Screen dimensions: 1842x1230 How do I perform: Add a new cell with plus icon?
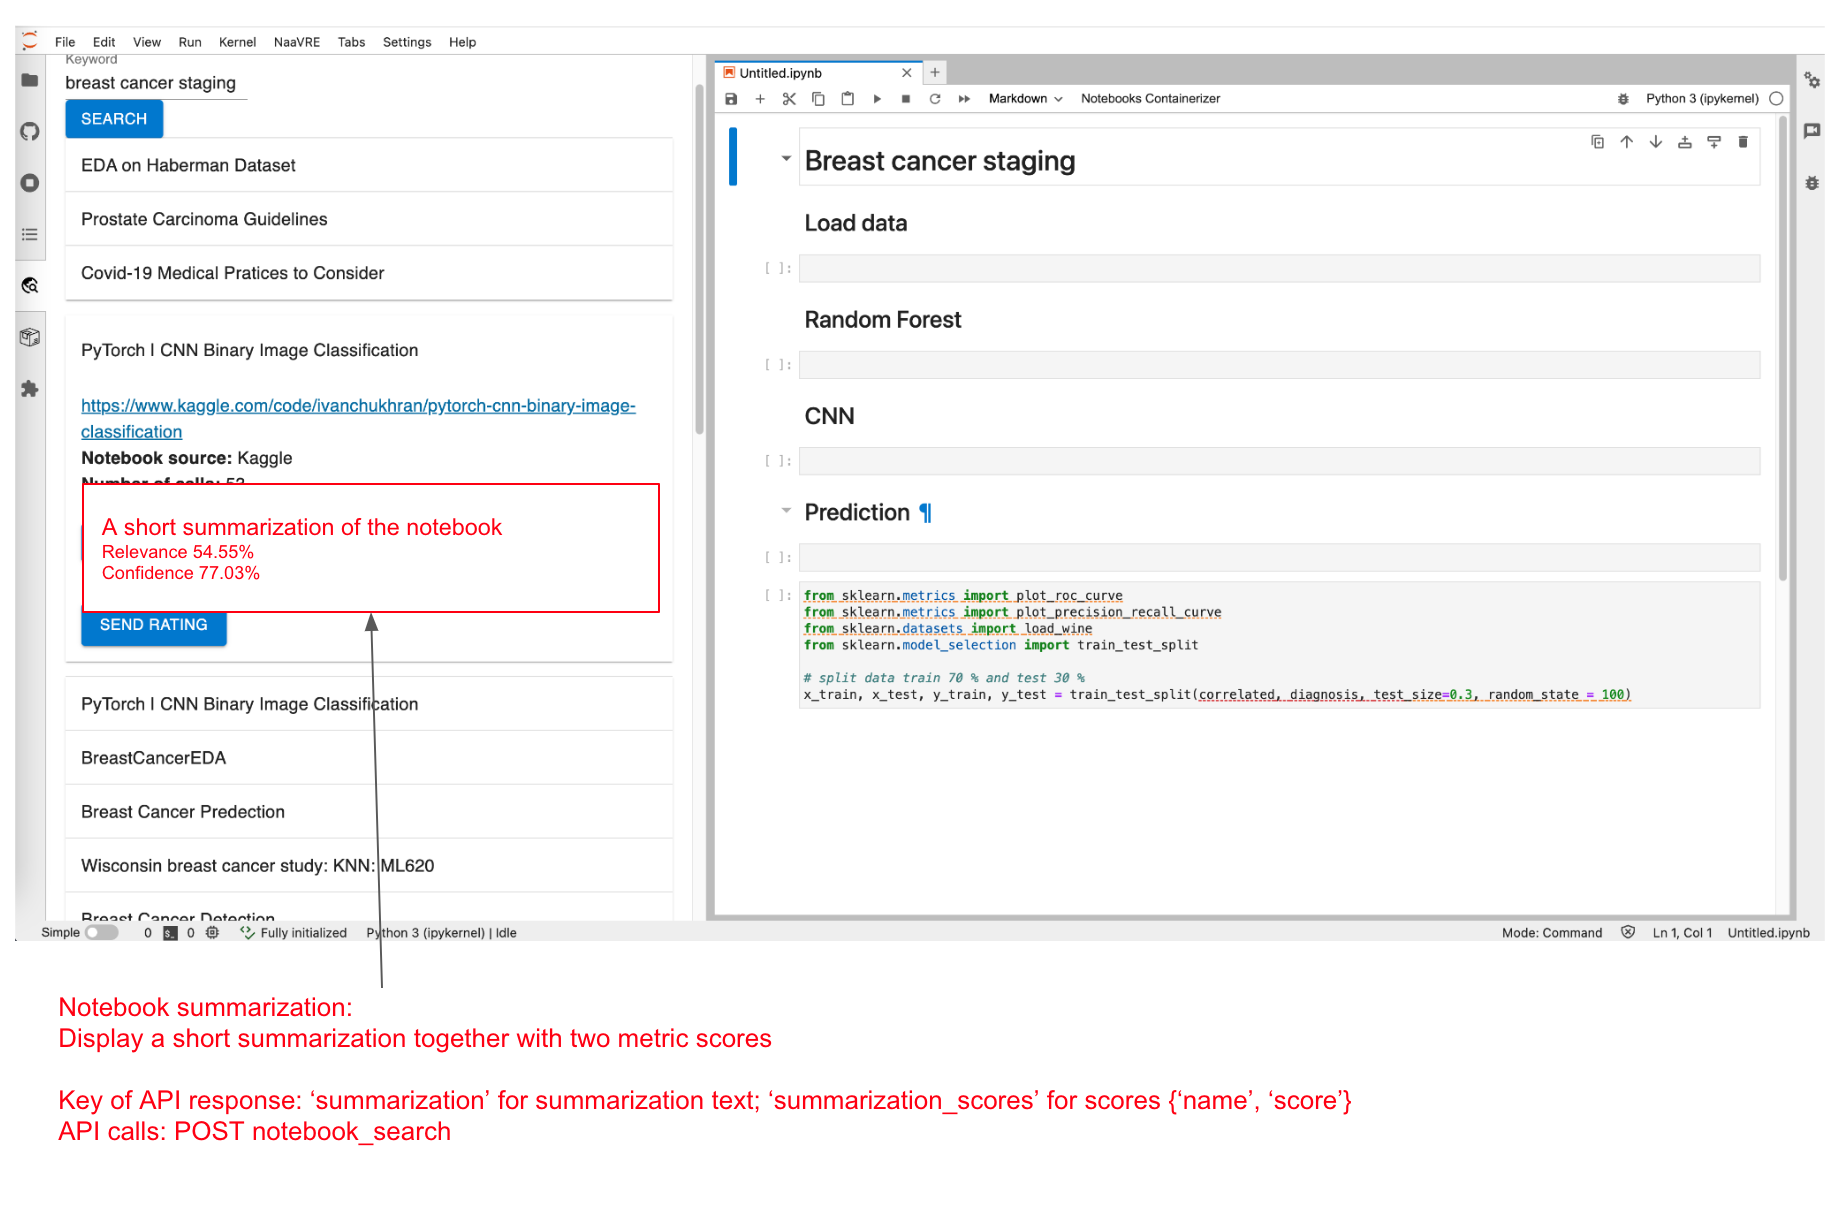(760, 98)
